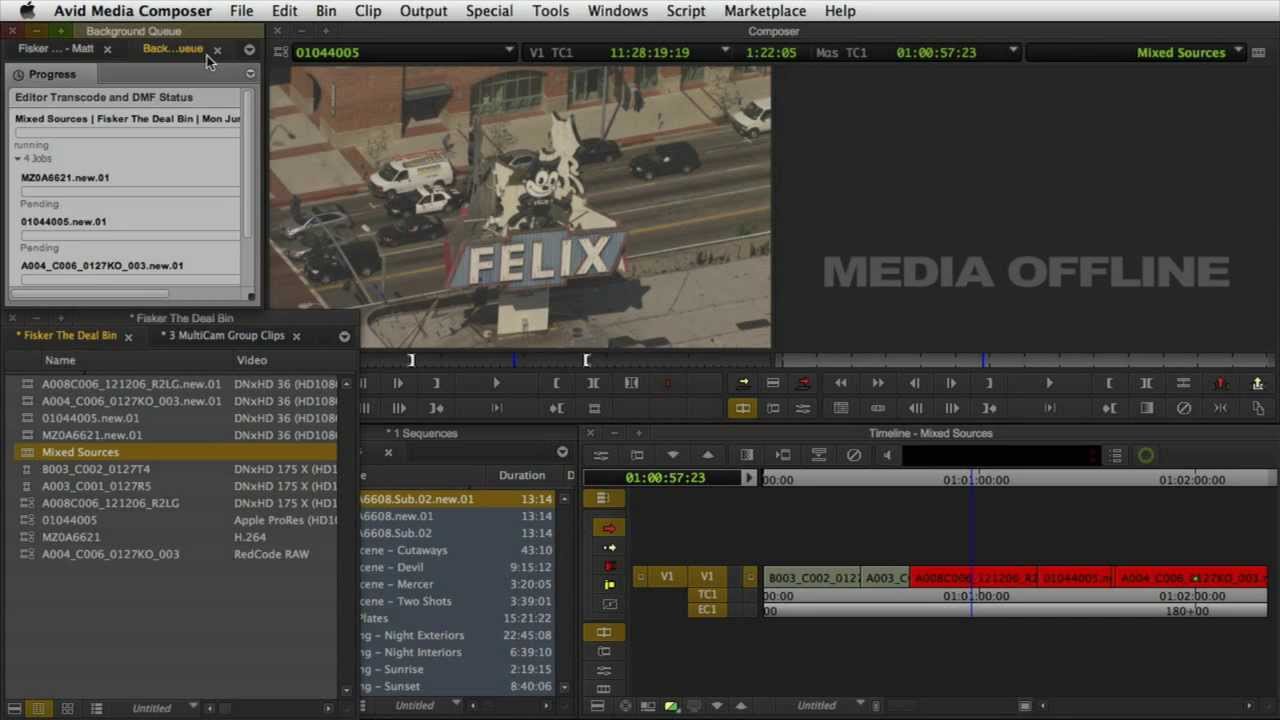The height and width of the screenshot is (720, 1280).
Task: Click Mark Clip button in source toolbar
Action: pyautogui.click(x=594, y=383)
